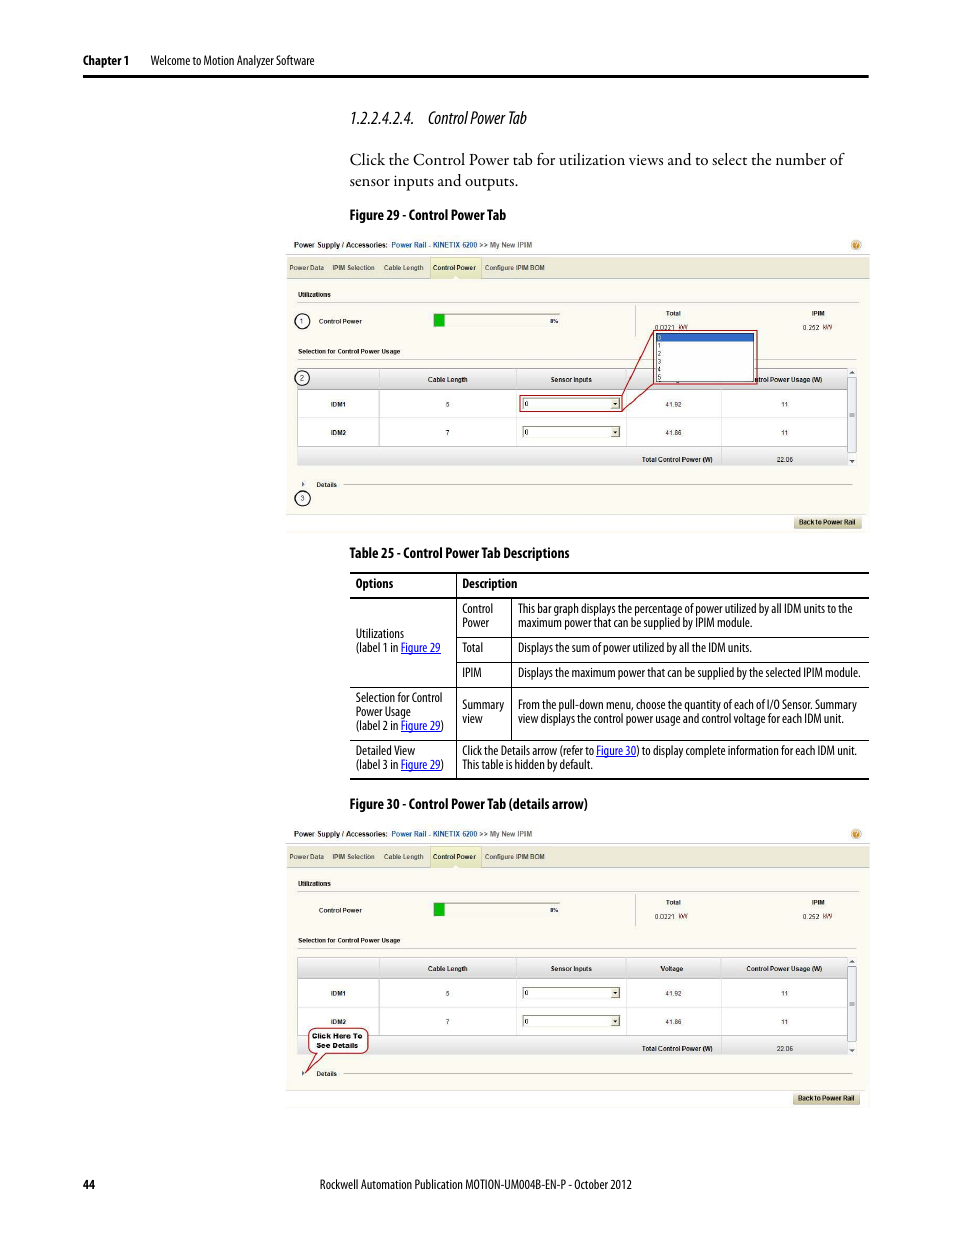Follow KINETIX 6200 breadcrumb link in Figure 29
Screen dimensions: 954x1235
click(455, 245)
